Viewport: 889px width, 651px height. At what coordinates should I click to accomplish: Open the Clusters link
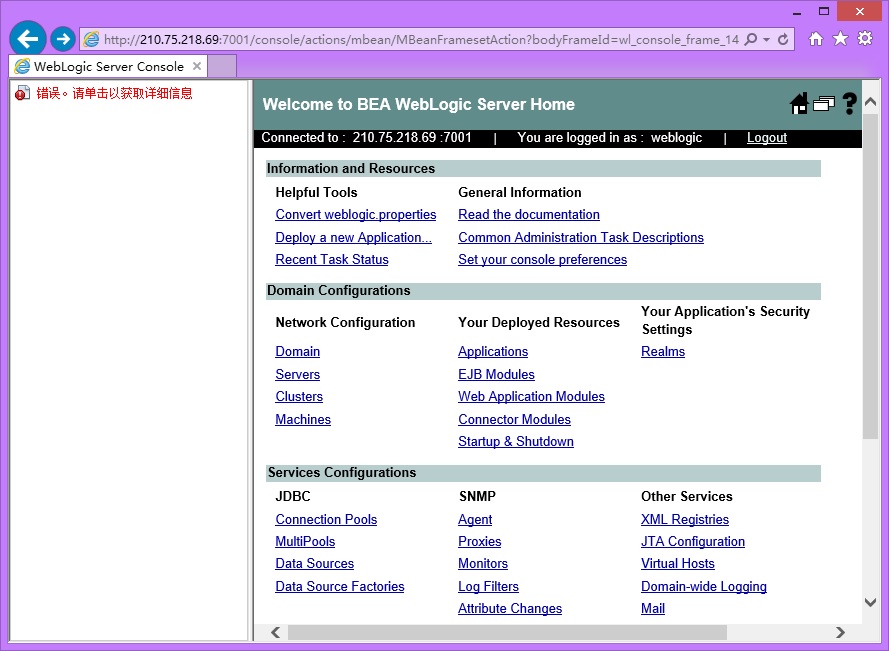299,397
